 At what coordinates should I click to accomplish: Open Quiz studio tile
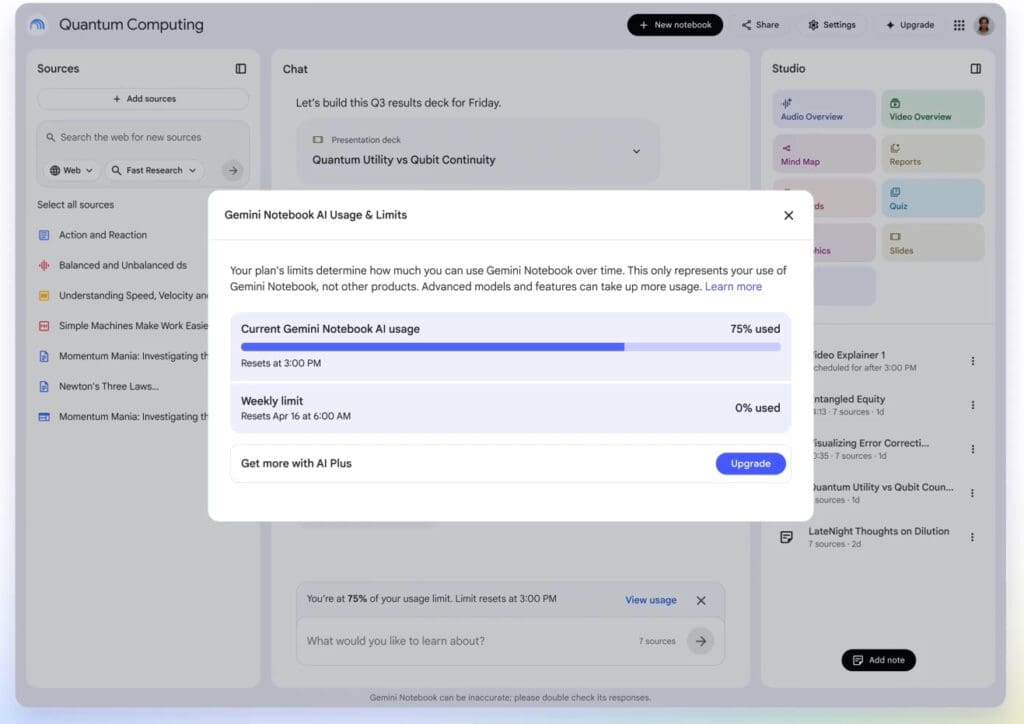coord(933,198)
